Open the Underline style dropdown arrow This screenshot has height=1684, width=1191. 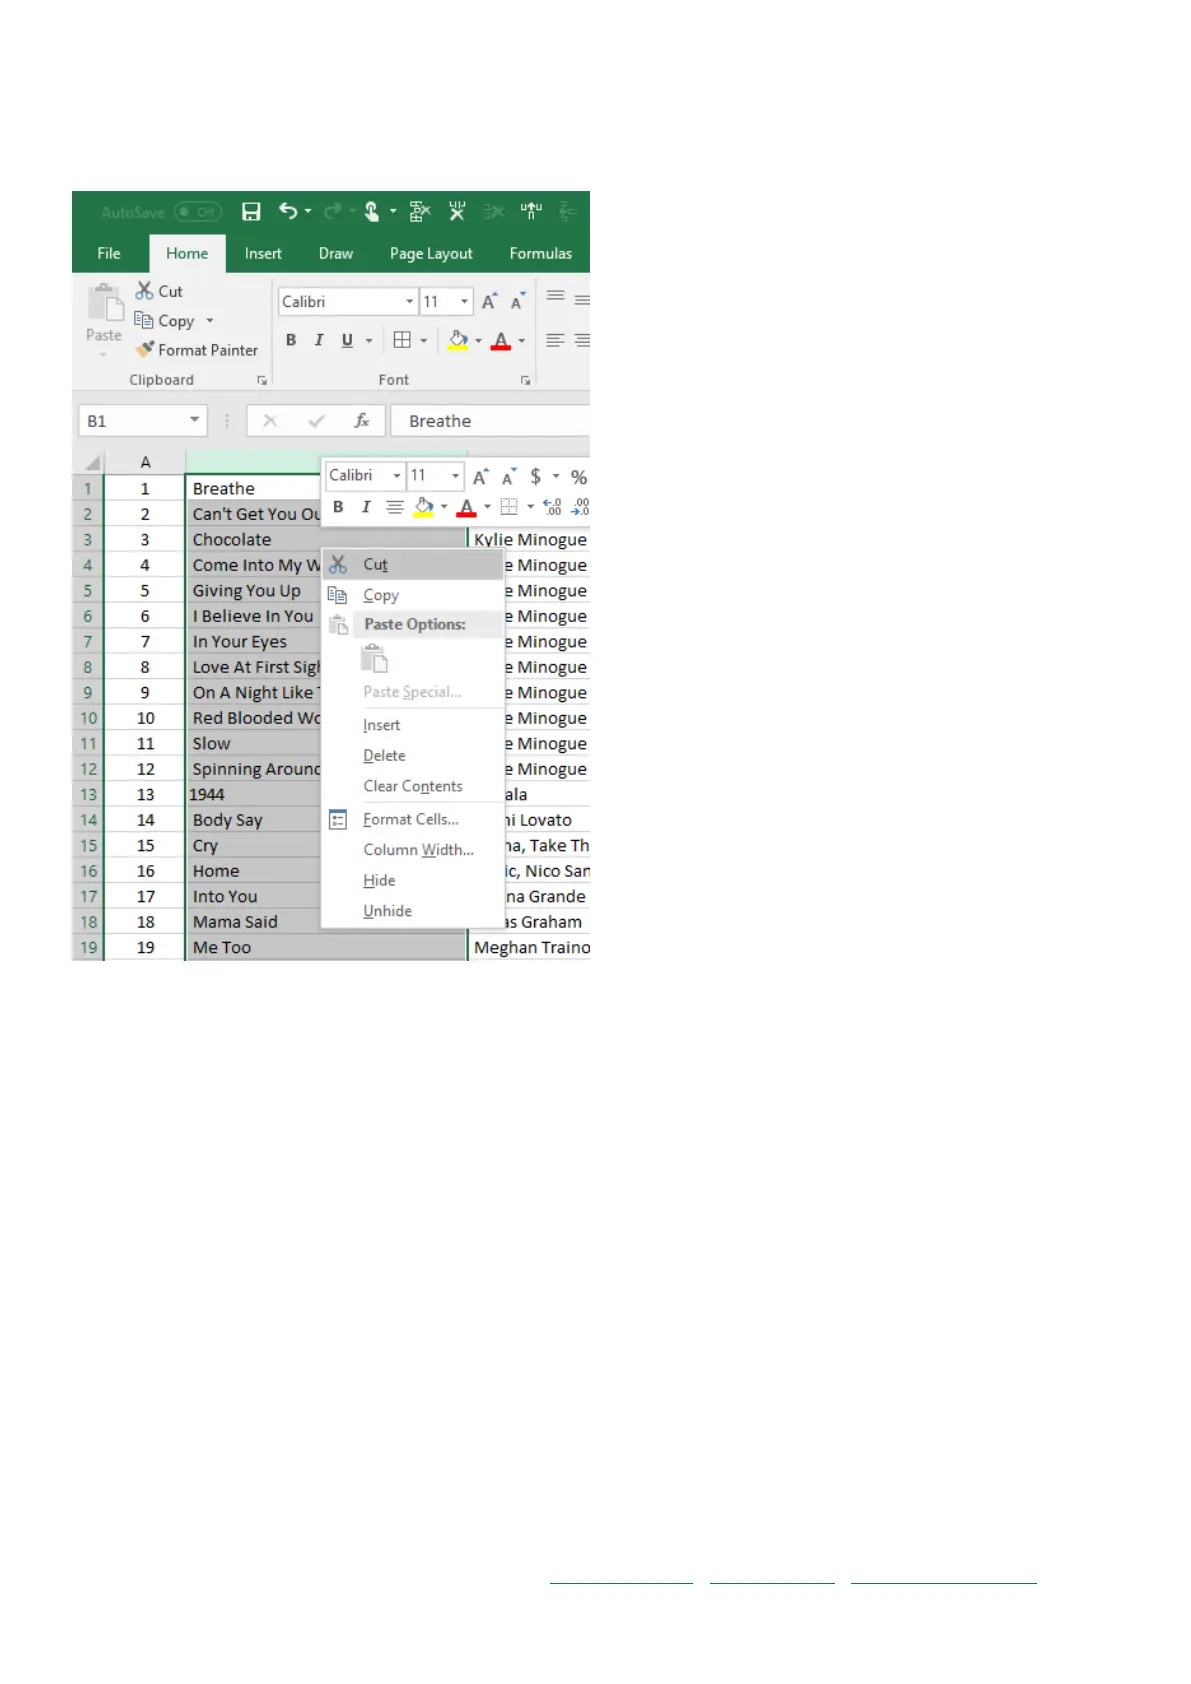(369, 341)
